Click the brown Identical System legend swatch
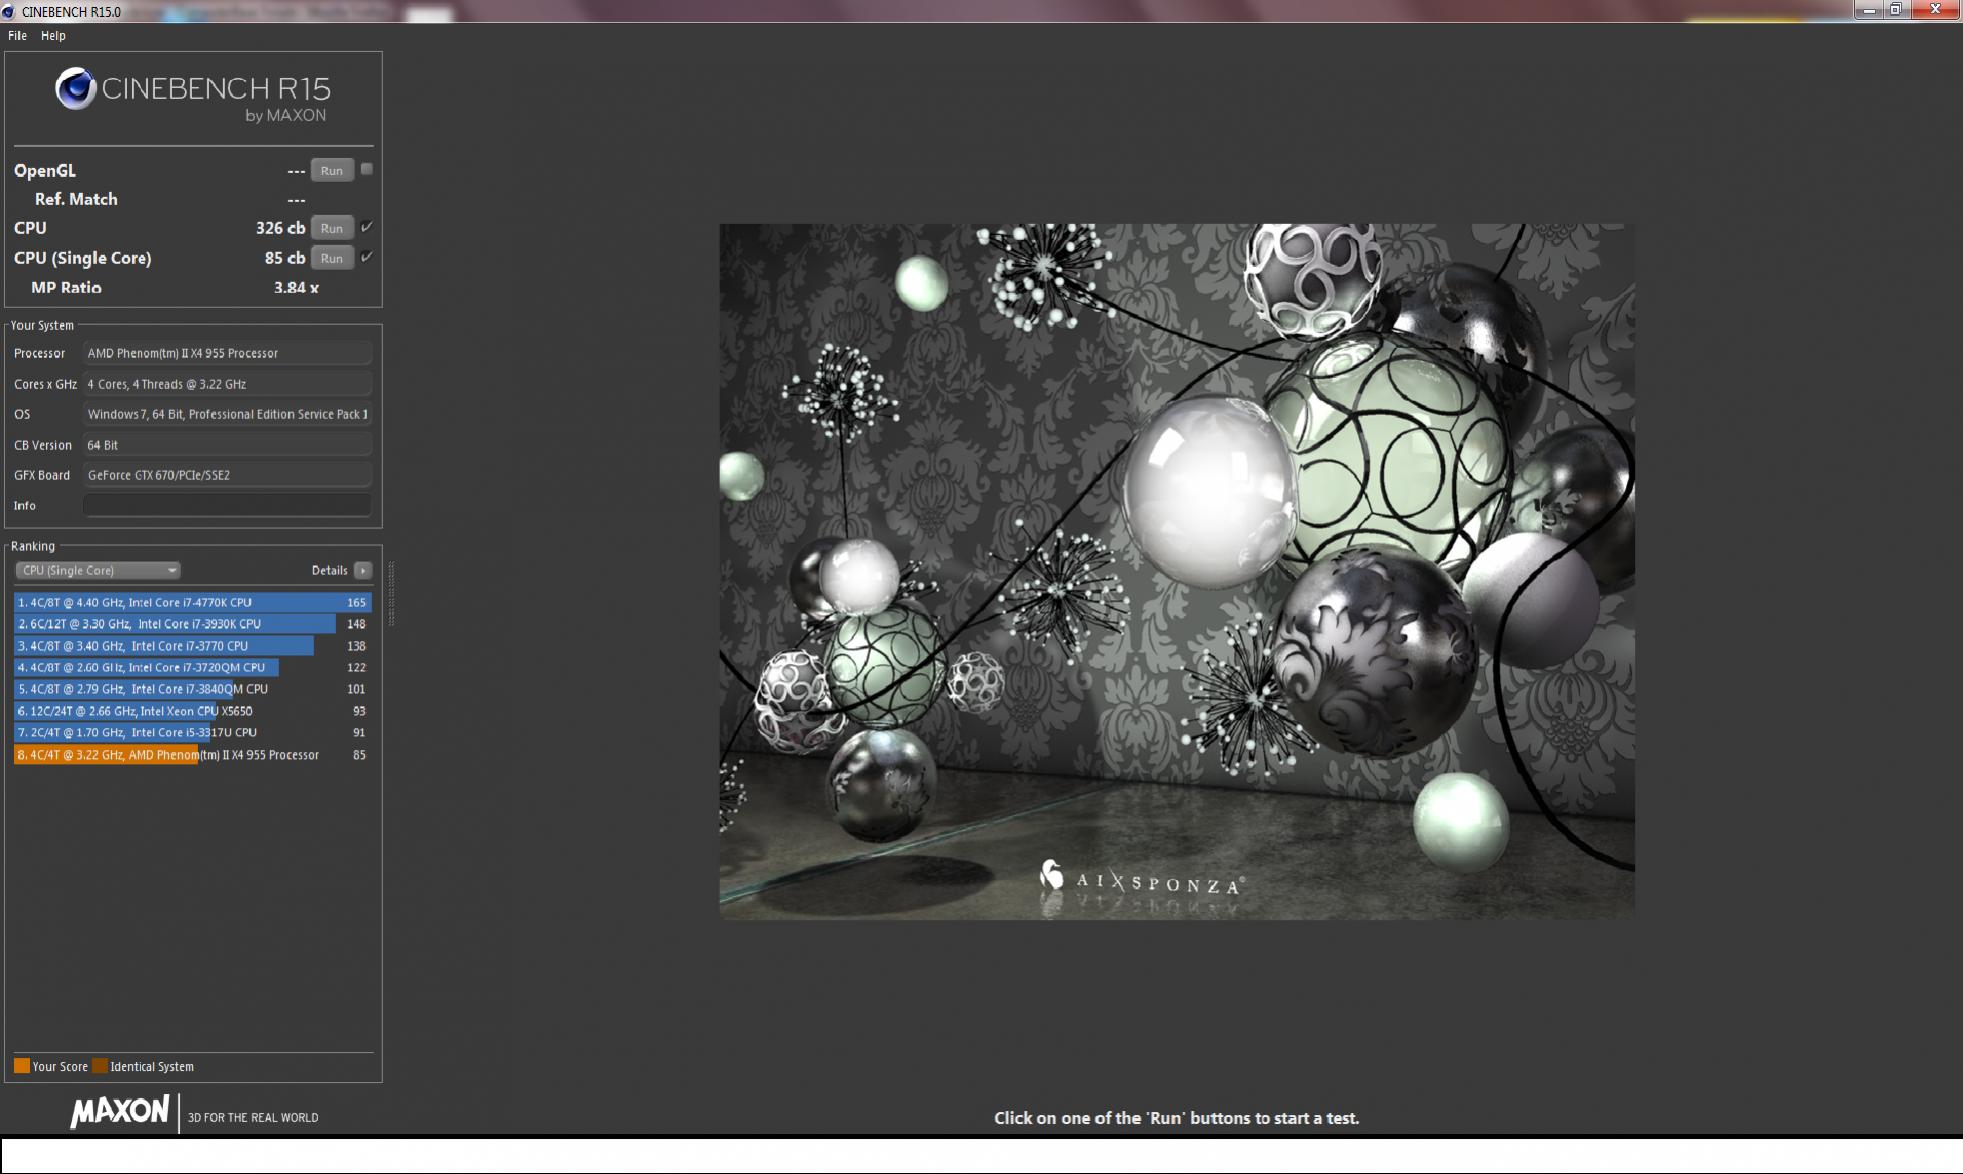 (99, 1066)
